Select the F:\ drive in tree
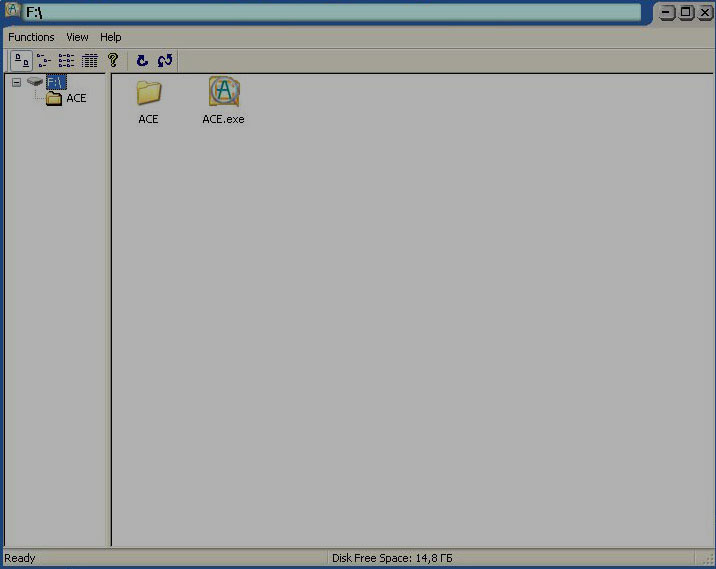The image size is (716, 569). pyautogui.click(x=55, y=82)
